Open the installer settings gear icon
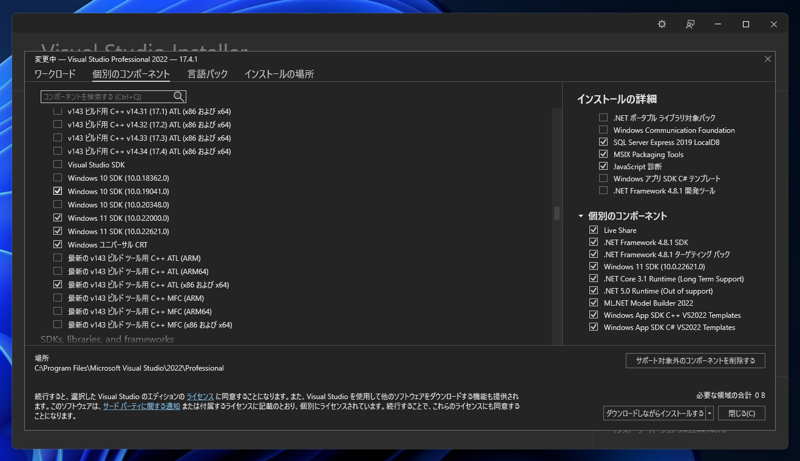Viewport: 800px width, 461px height. (x=662, y=24)
